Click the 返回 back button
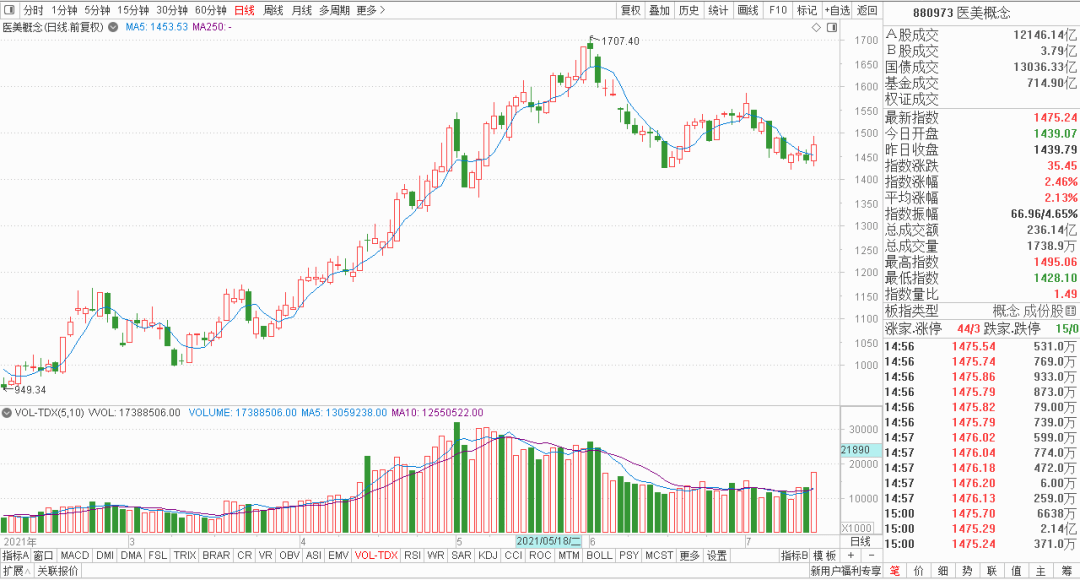Image resolution: width=1080 pixels, height=580 pixels. click(x=867, y=10)
